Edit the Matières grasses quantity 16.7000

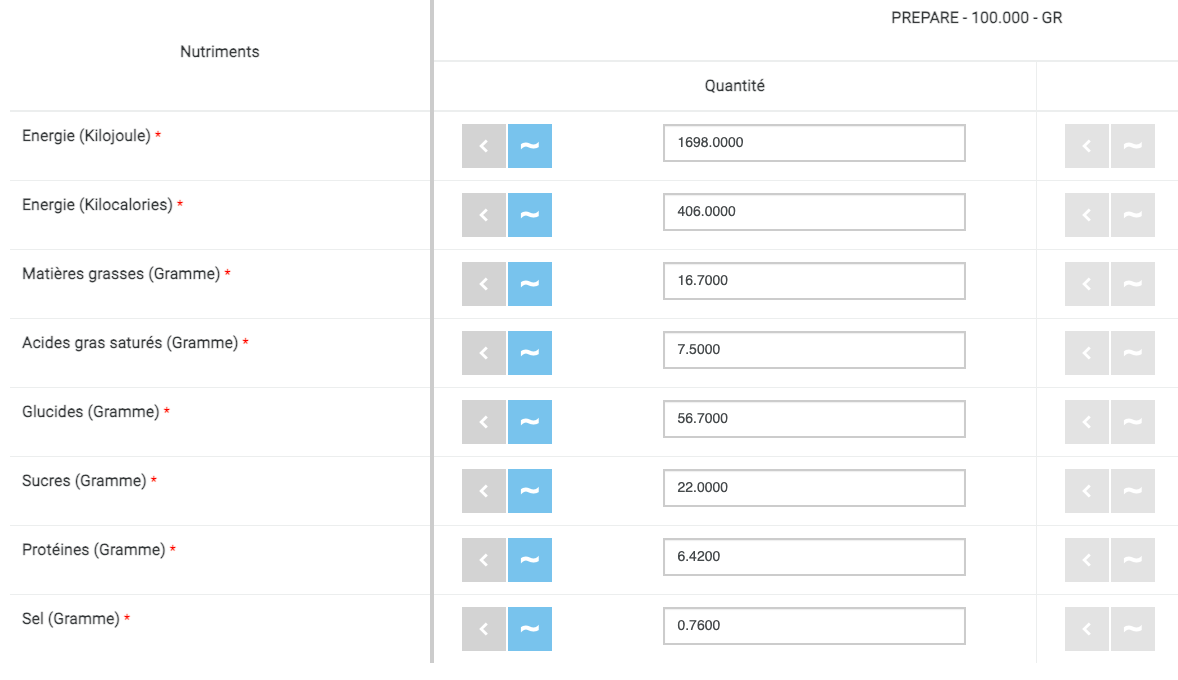click(x=814, y=281)
